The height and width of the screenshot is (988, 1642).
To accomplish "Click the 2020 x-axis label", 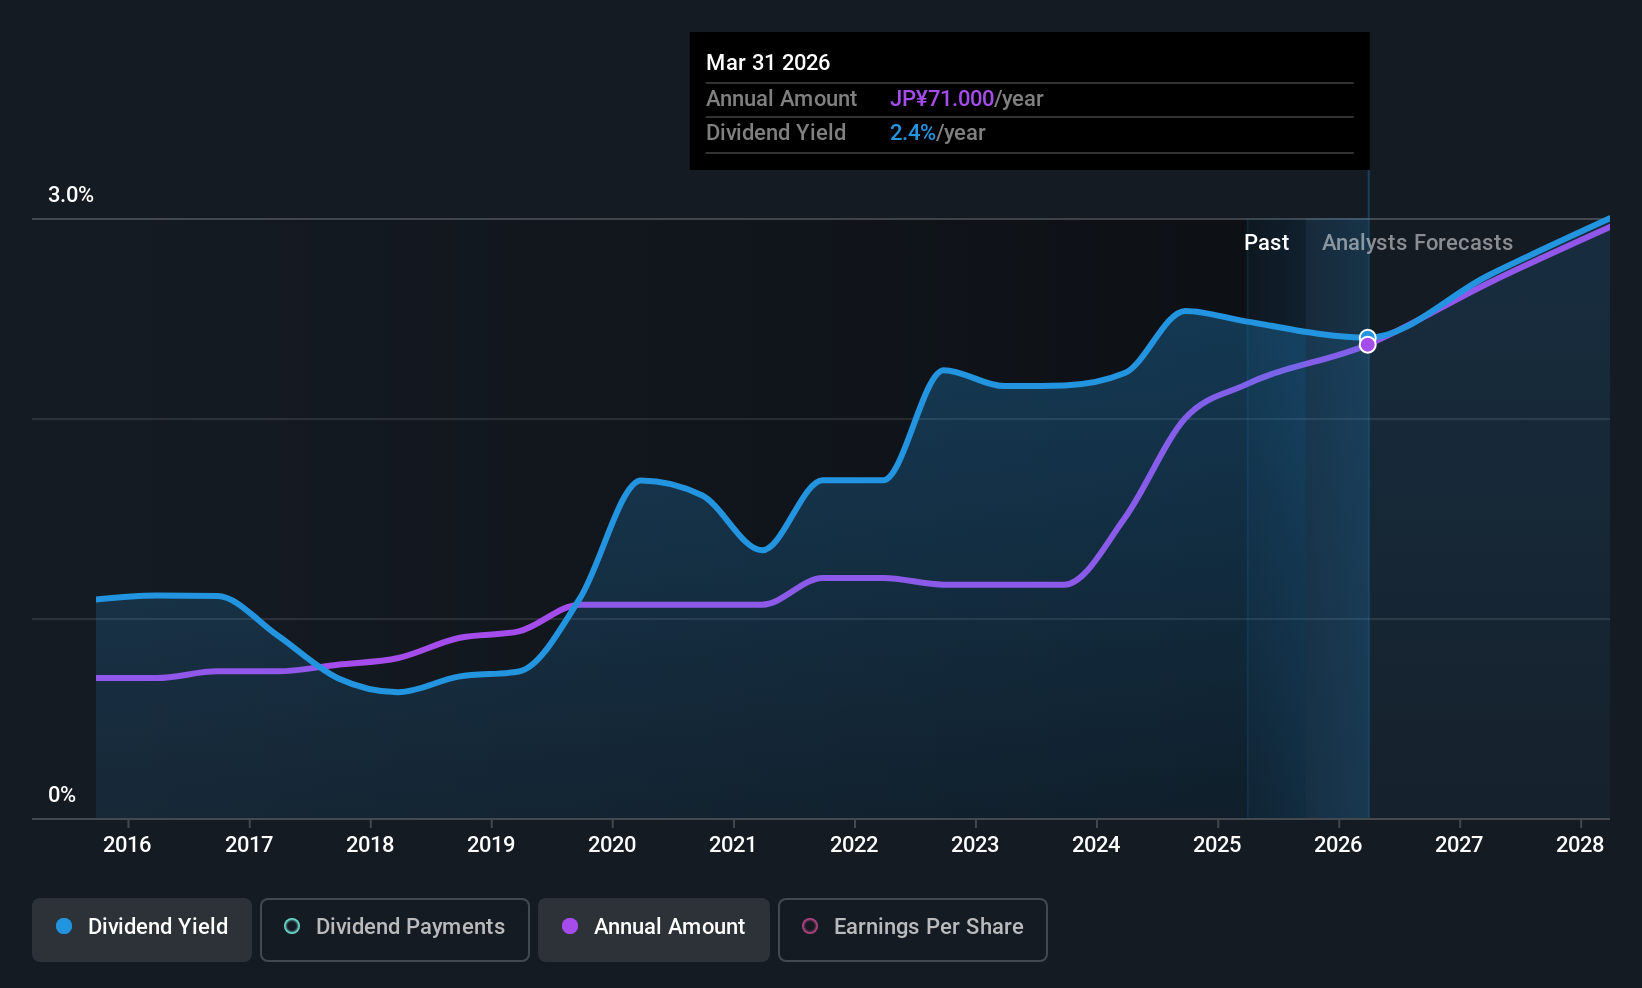I will [x=612, y=844].
